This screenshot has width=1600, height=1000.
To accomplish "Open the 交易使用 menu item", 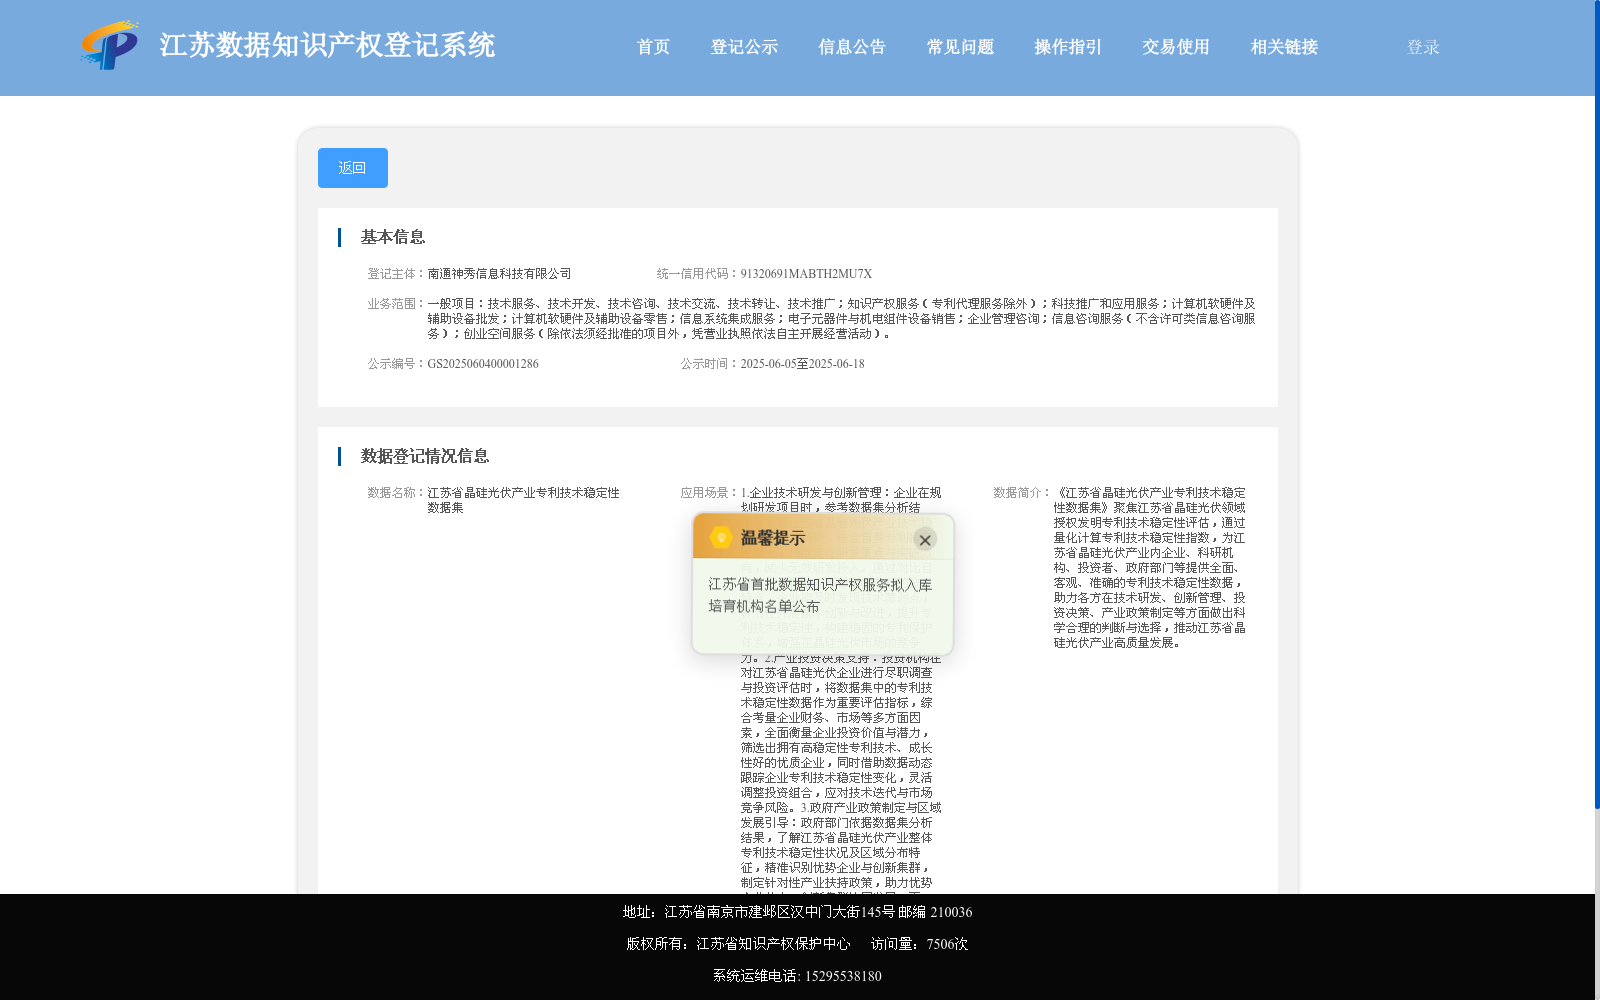I will point(1176,47).
